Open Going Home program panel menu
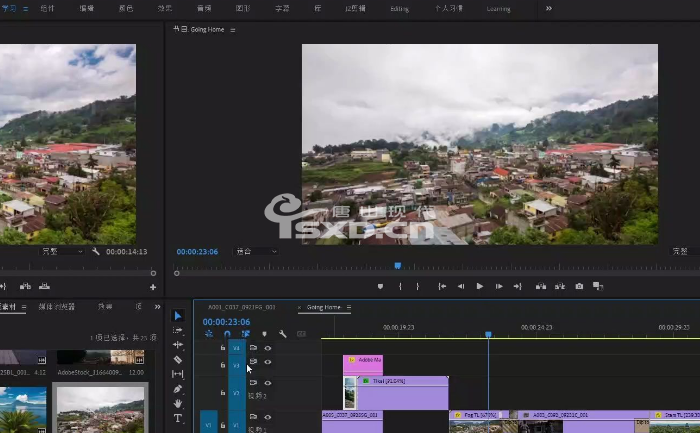Viewport: 700px width, 433px height. click(x=233, y=30)
